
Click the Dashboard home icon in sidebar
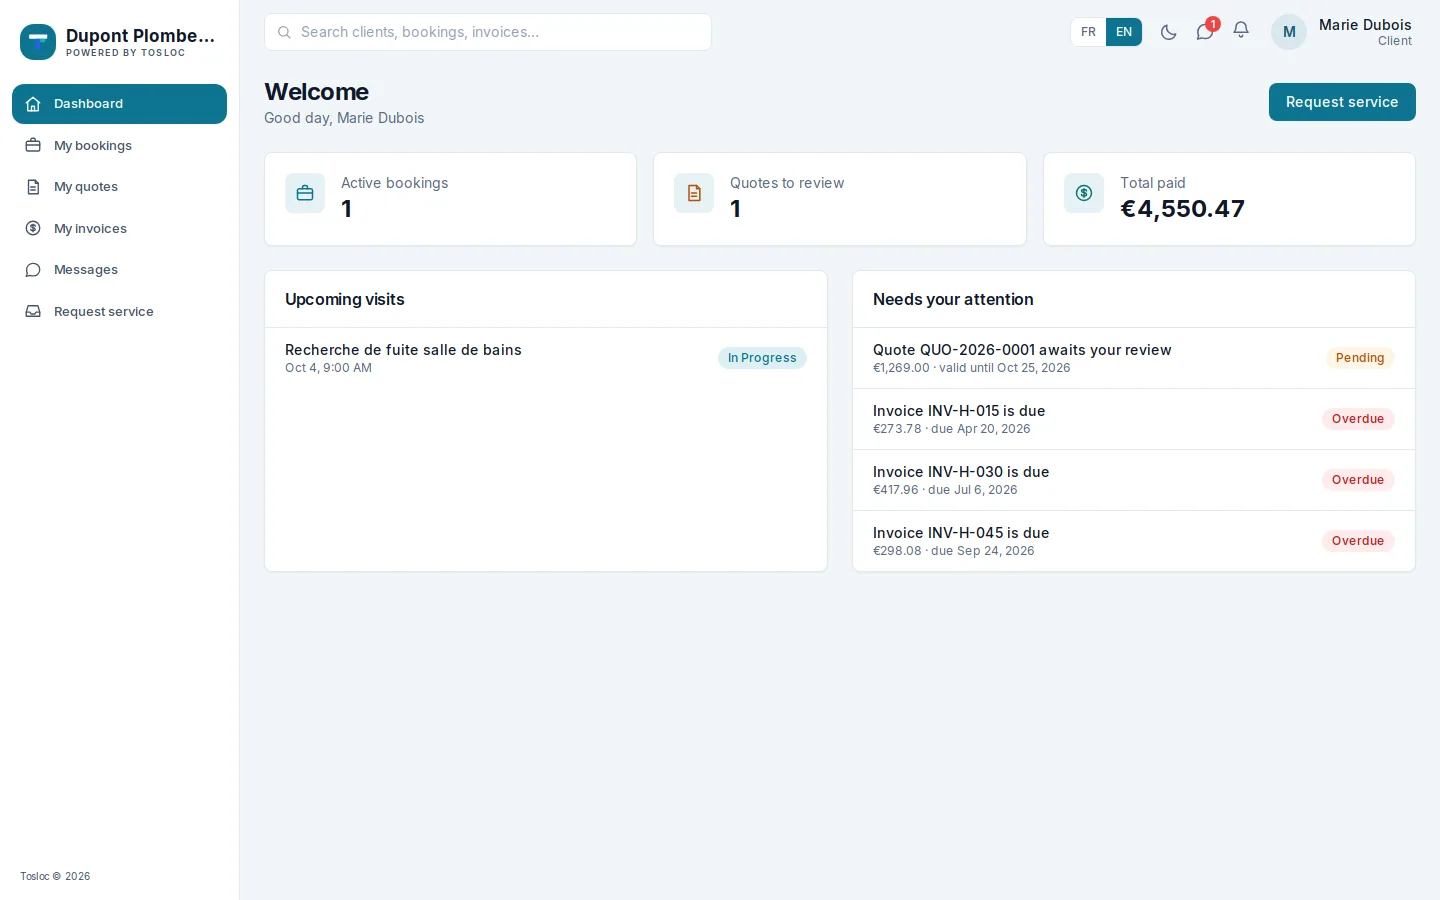[x=33, y=104]
